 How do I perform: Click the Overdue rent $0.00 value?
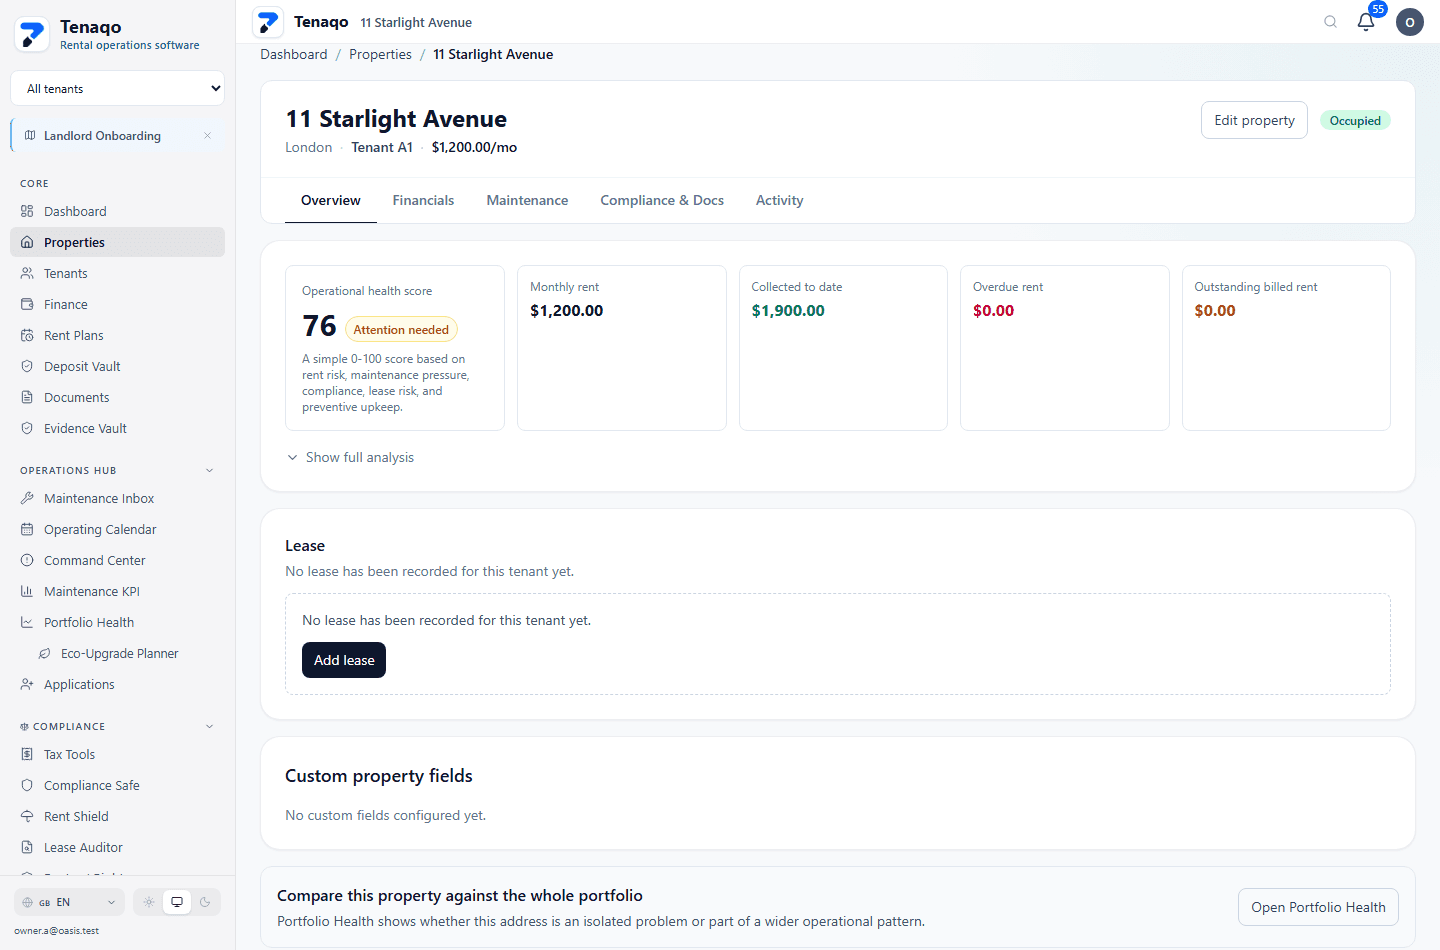pos(993,310)
